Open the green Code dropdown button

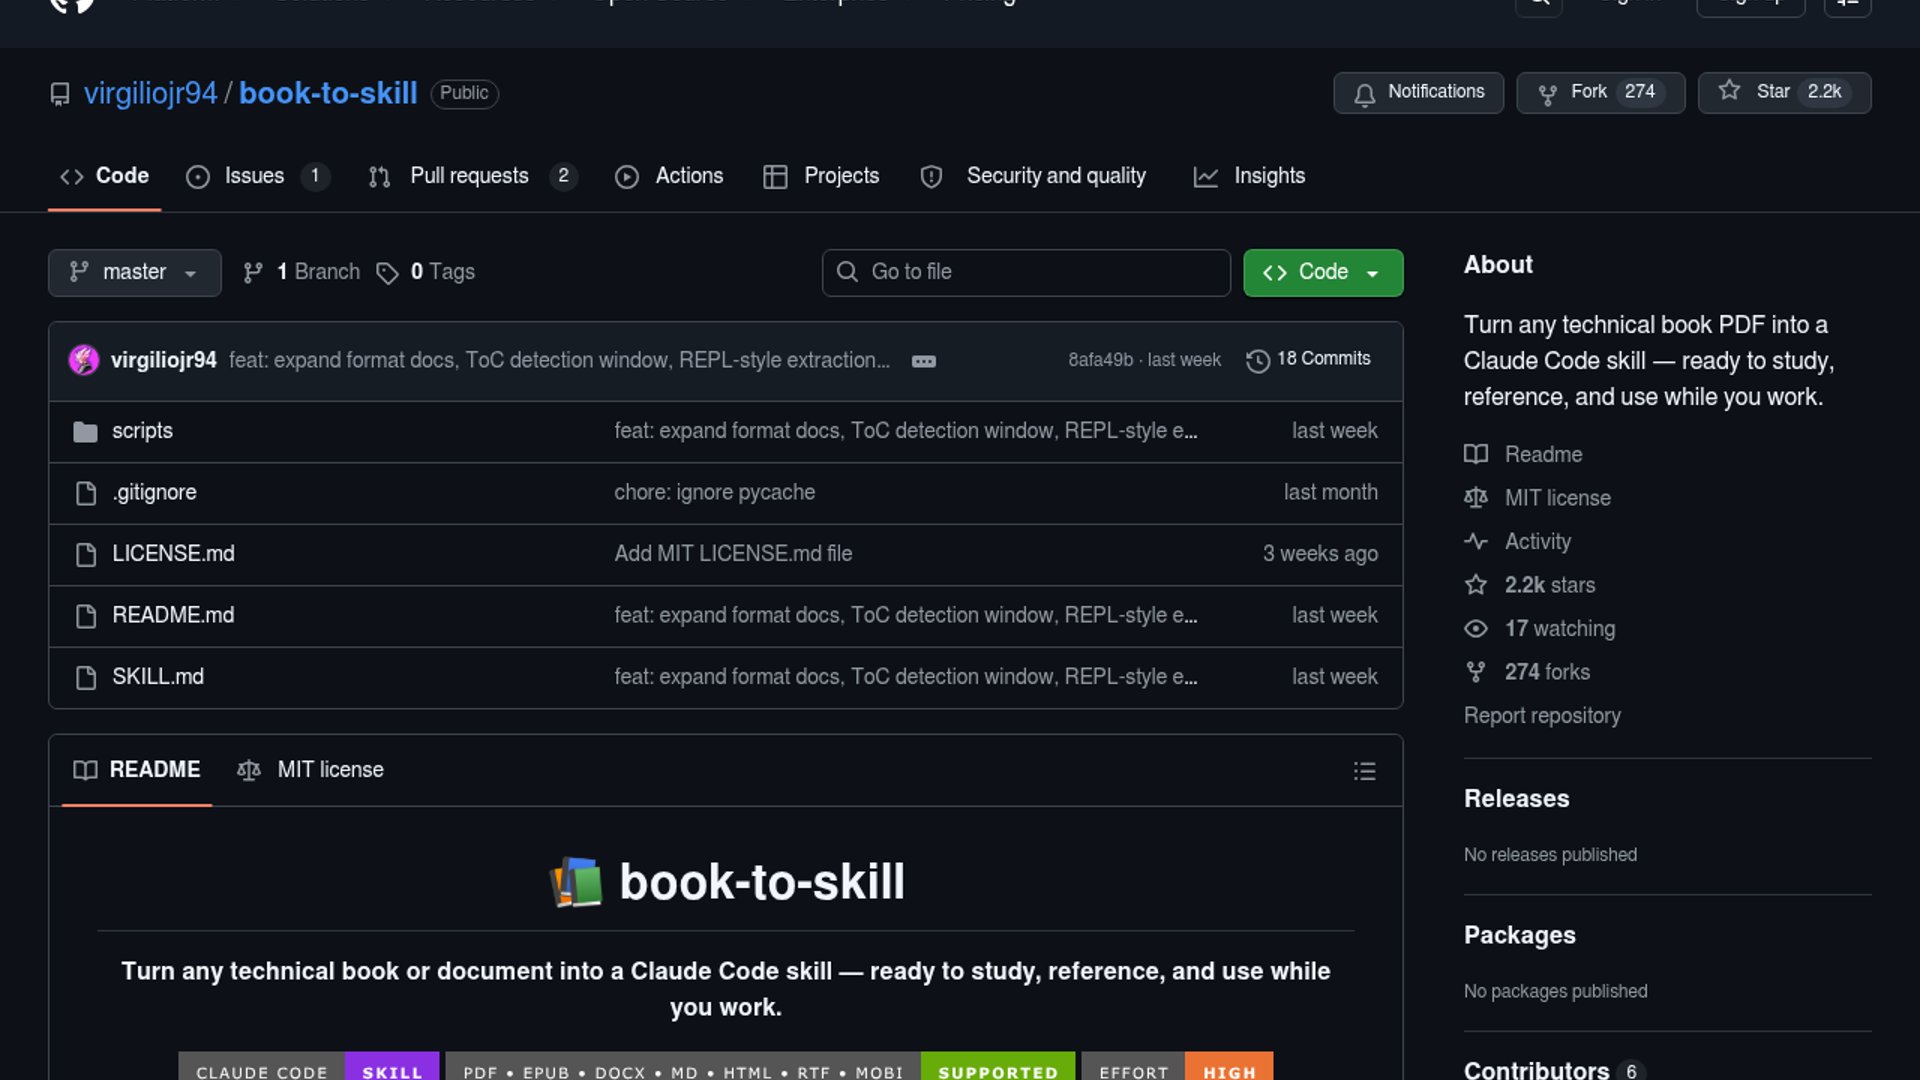pyautogui.click(x=1322, y=272)
